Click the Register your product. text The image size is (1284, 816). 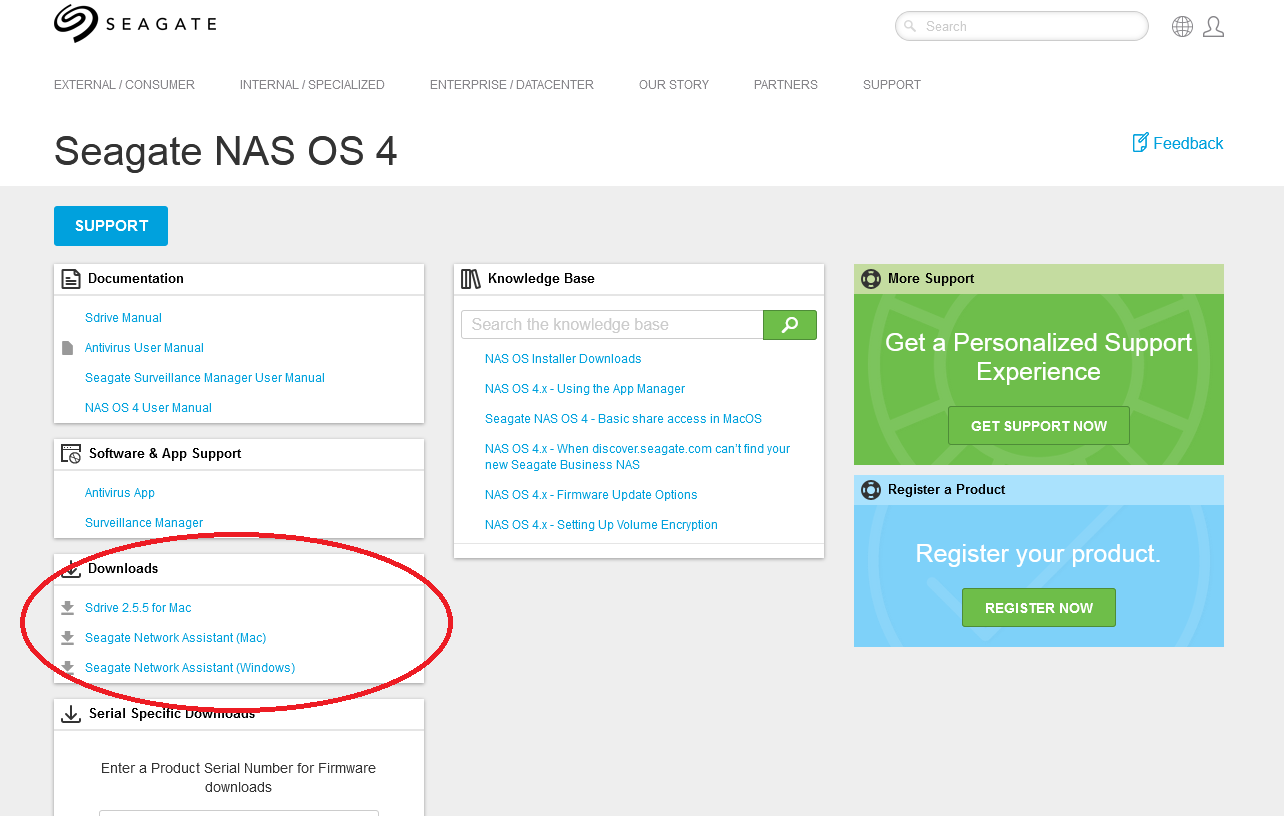point(1039,554)
